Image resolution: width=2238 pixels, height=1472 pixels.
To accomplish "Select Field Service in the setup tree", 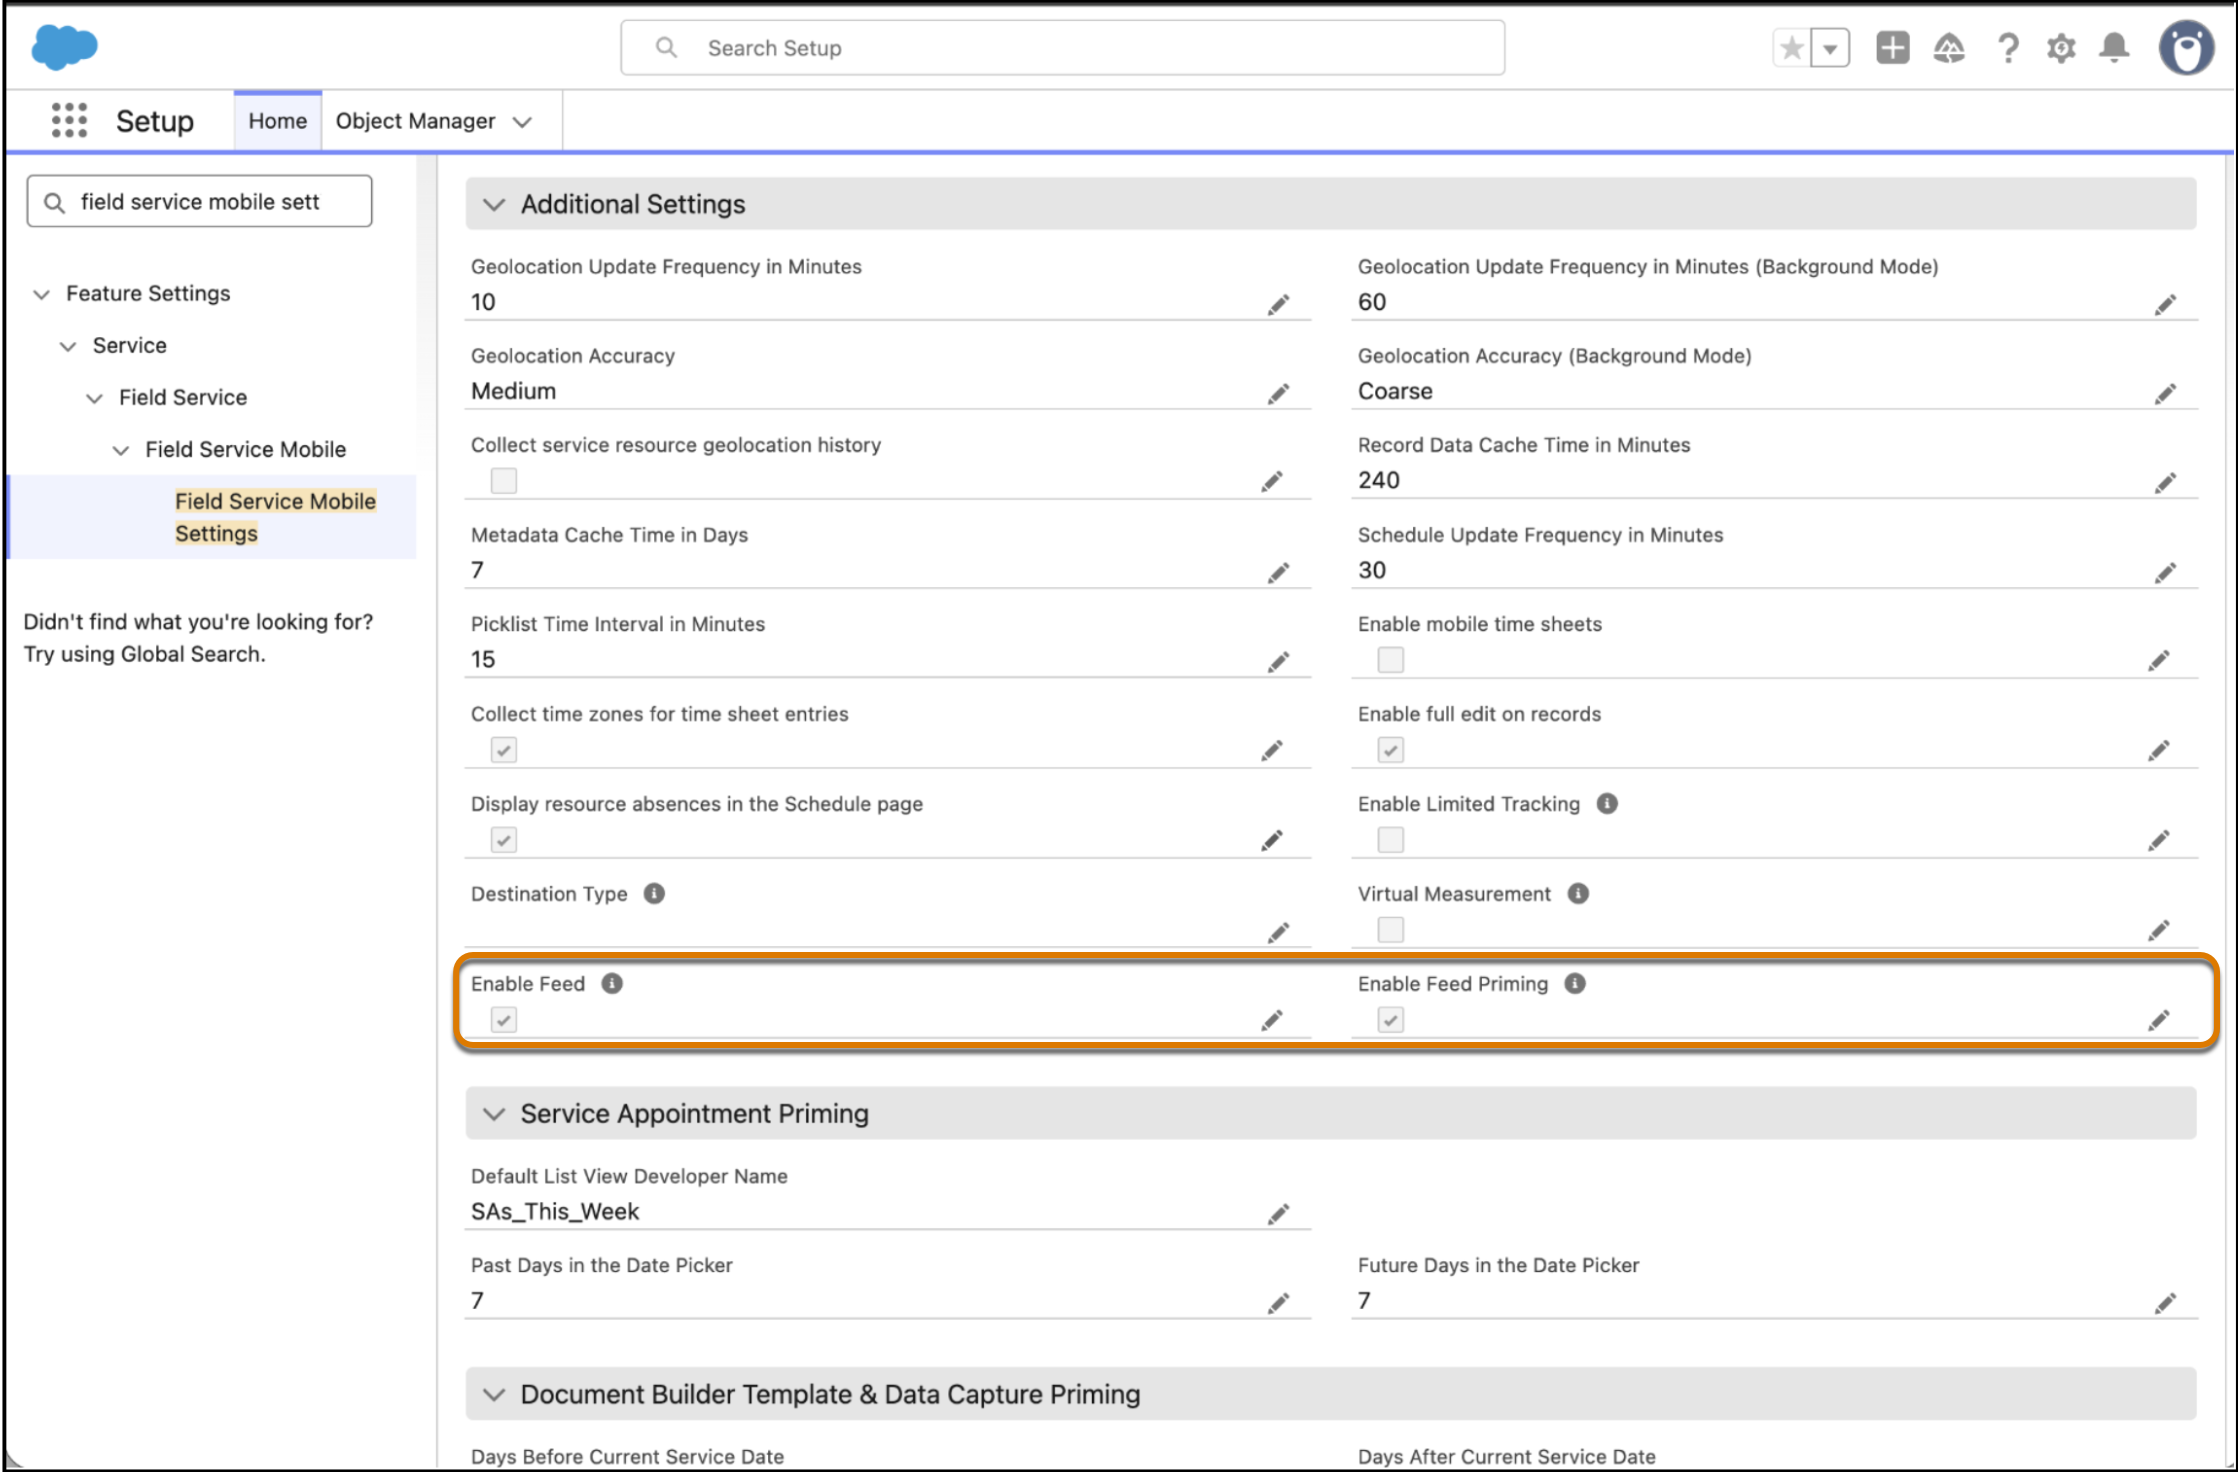I will click(x=183, y=397).
